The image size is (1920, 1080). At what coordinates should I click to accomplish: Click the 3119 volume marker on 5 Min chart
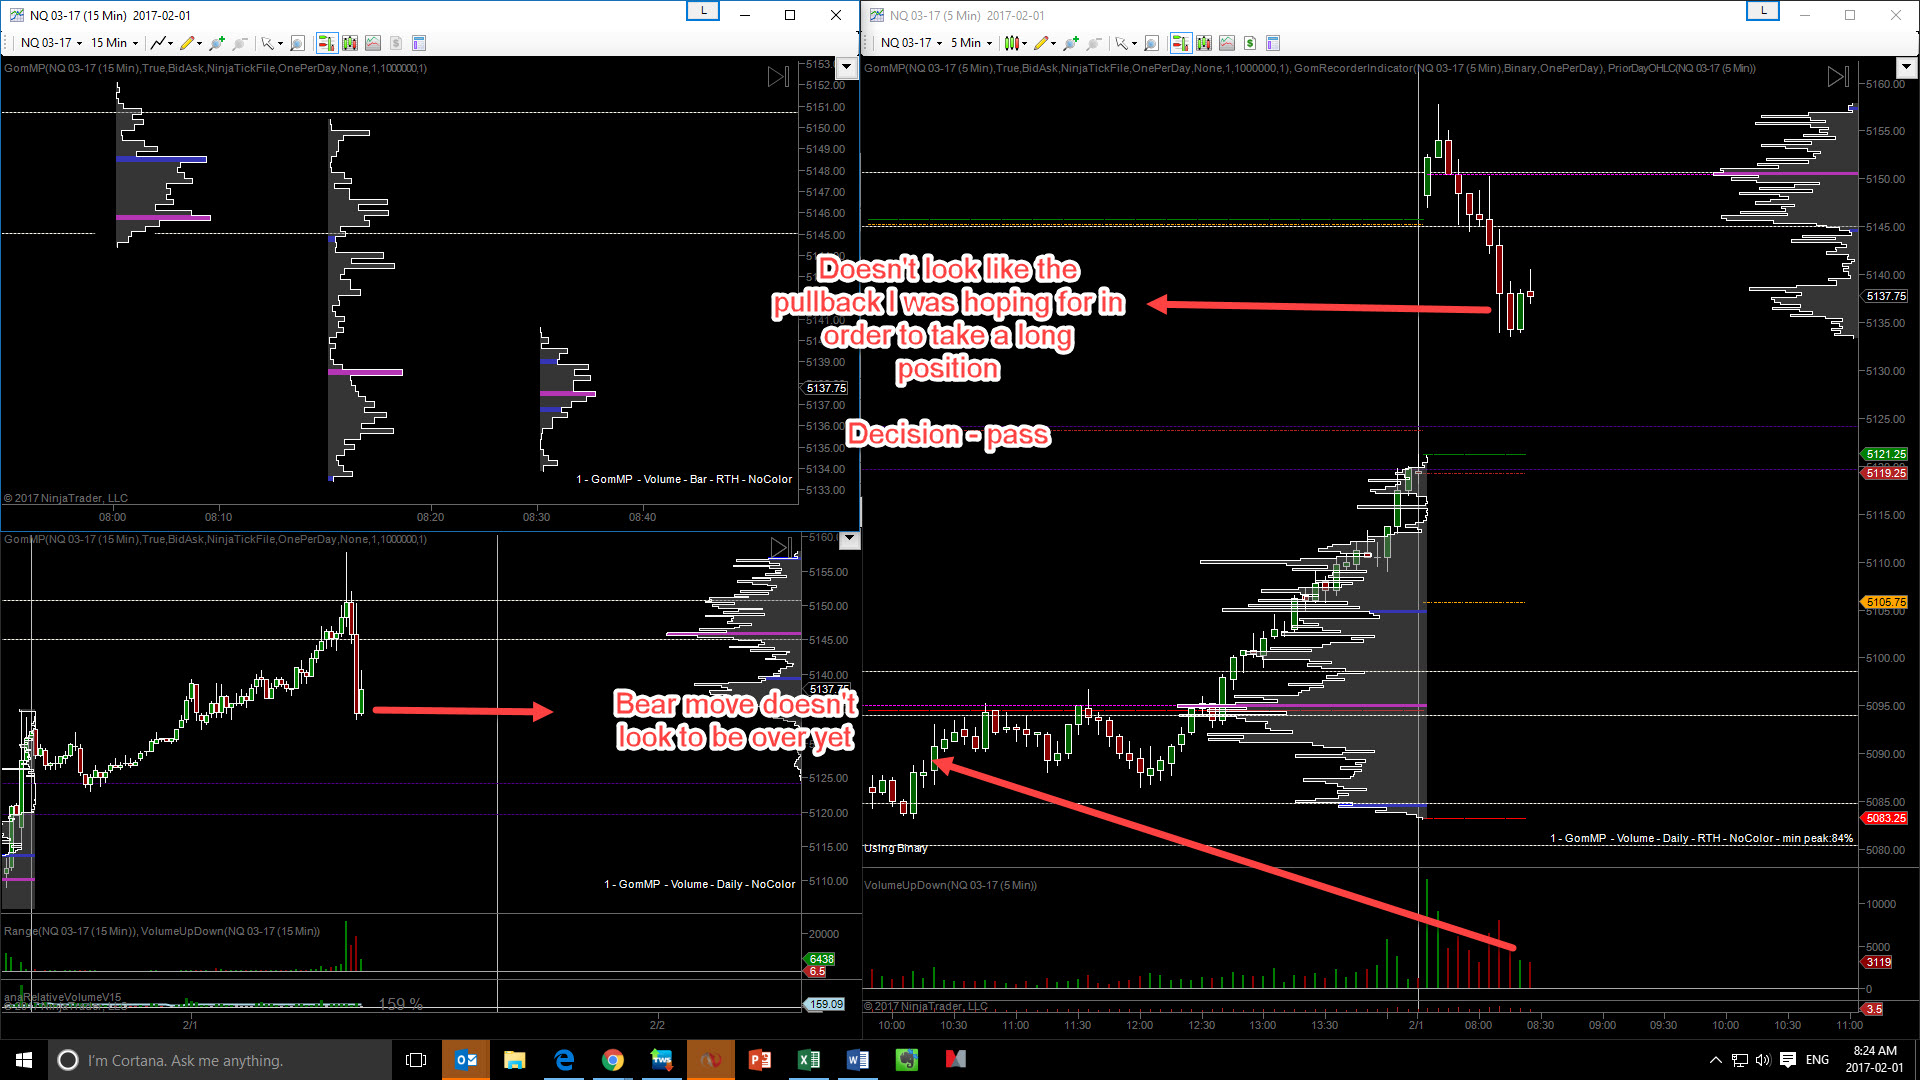point(1878,962)
